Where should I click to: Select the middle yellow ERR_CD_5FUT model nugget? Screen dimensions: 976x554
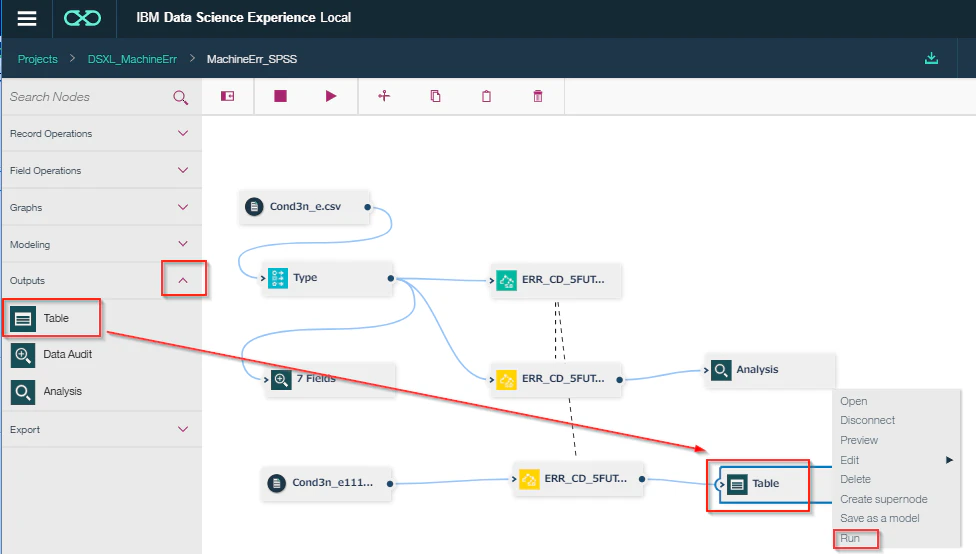click(556, 379)
